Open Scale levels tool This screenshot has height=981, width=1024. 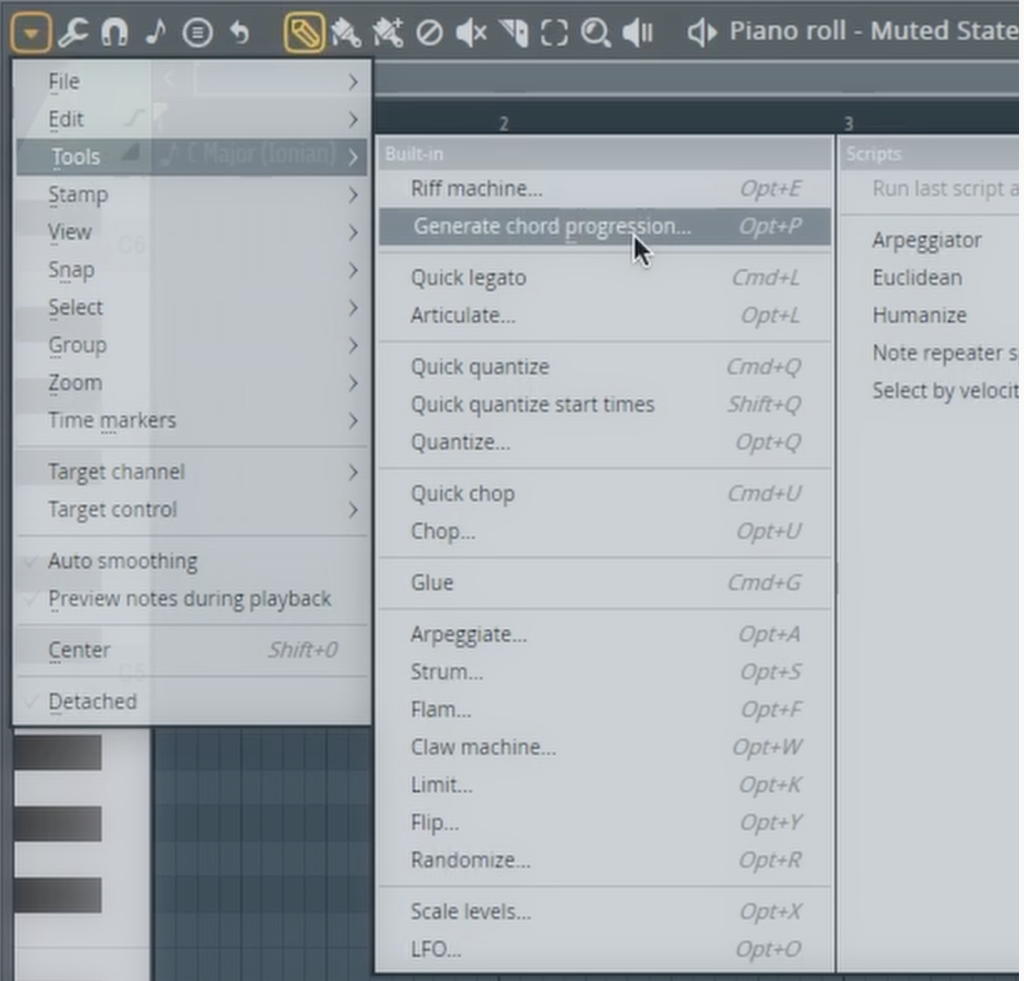pos(605,912)
